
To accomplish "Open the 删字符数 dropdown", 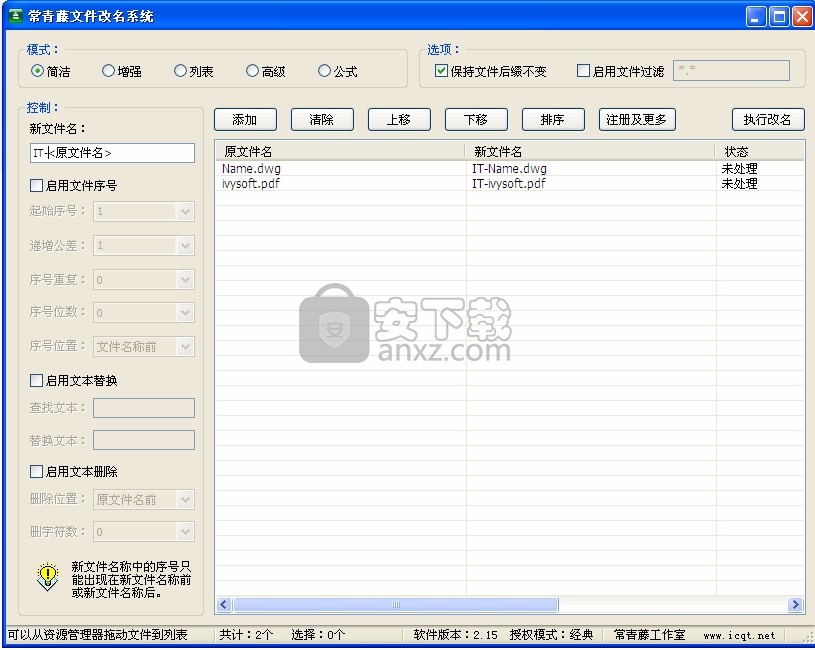I will [186, 532].
